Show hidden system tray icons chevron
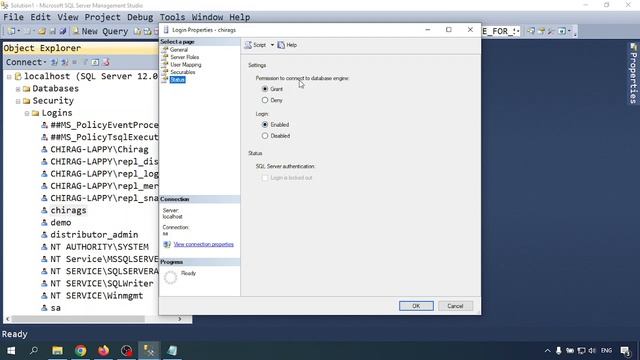This screenshot has width=640, height=360. (547, 351)
